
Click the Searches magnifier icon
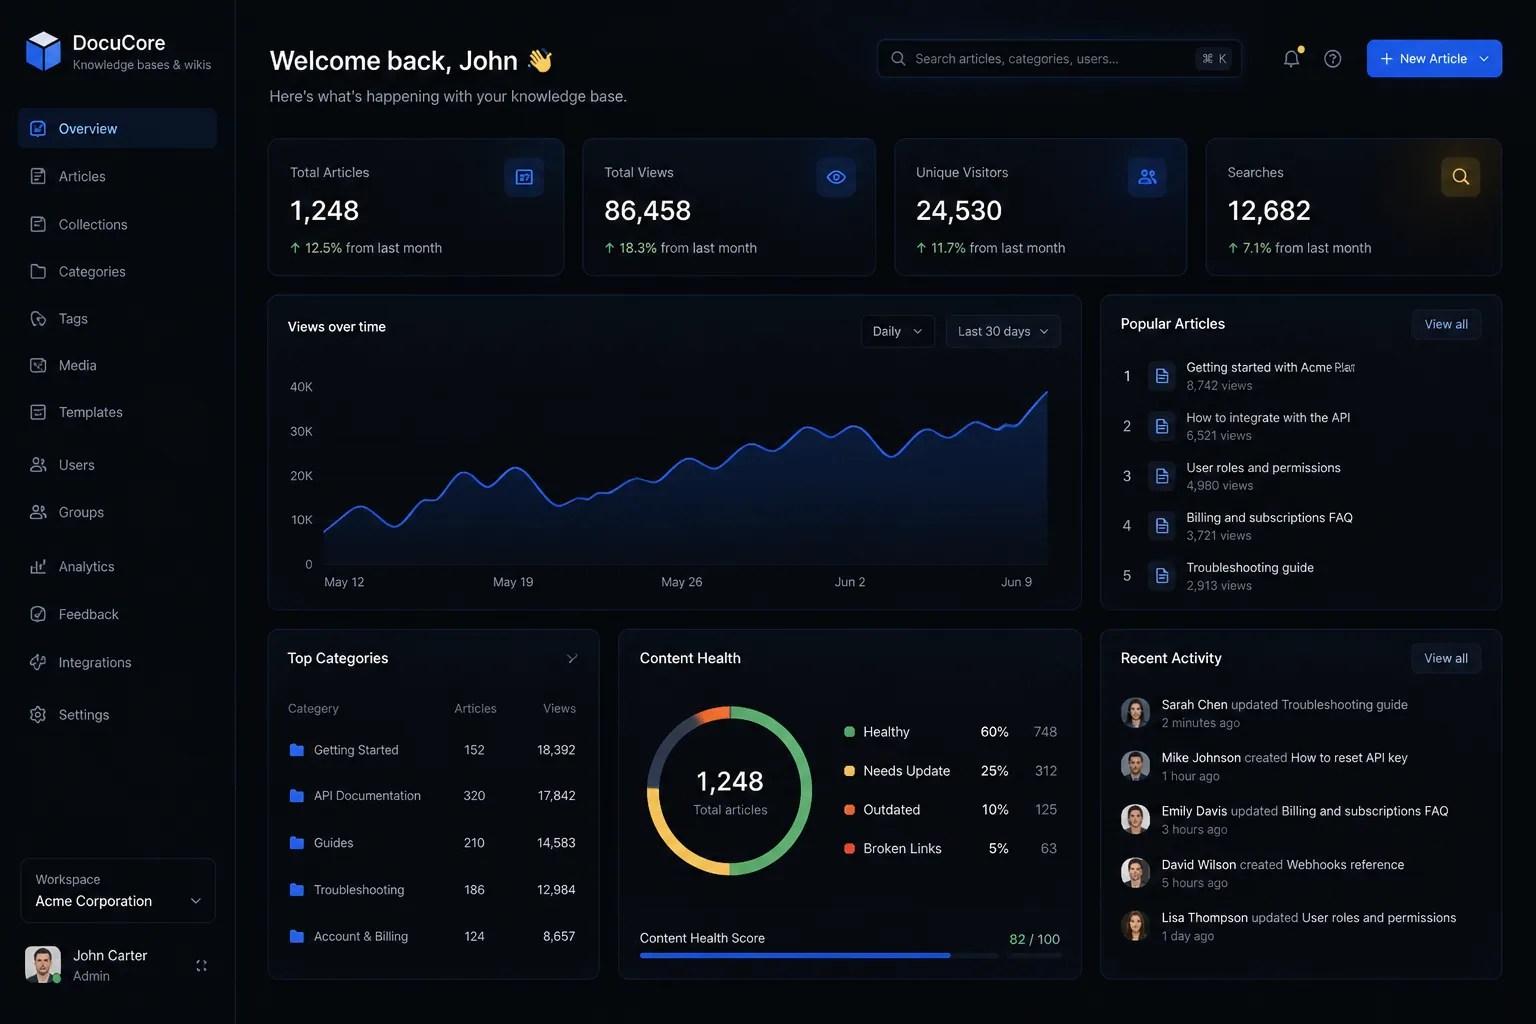pos(1460,177)
